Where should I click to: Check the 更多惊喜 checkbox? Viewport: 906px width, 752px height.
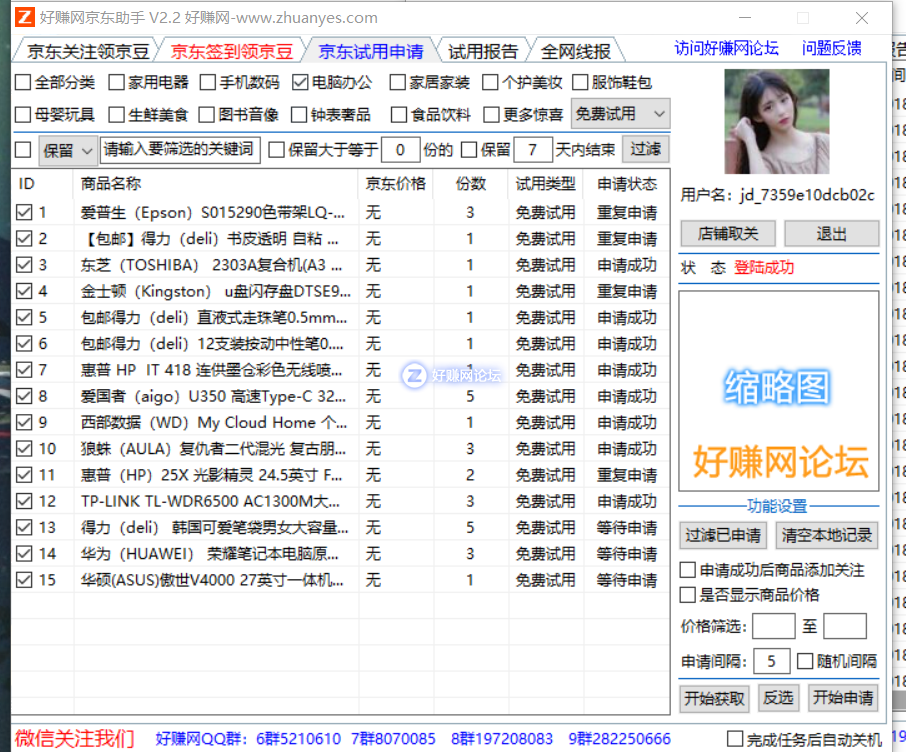pyautogui.click(x=491, y=115)
